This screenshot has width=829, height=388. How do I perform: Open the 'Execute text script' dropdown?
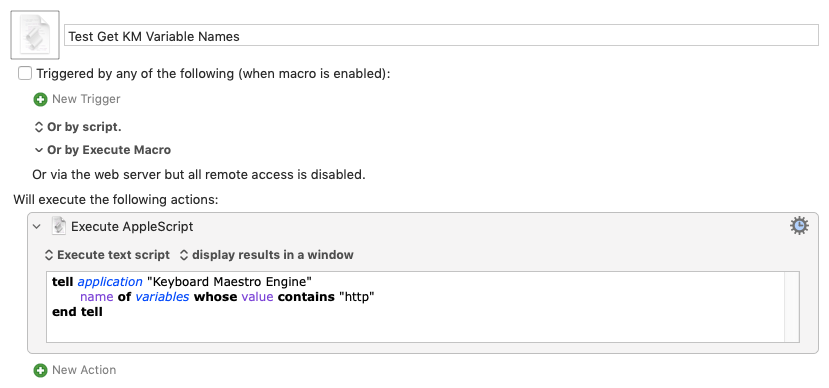pyautogui.click(x=107, y=255)
